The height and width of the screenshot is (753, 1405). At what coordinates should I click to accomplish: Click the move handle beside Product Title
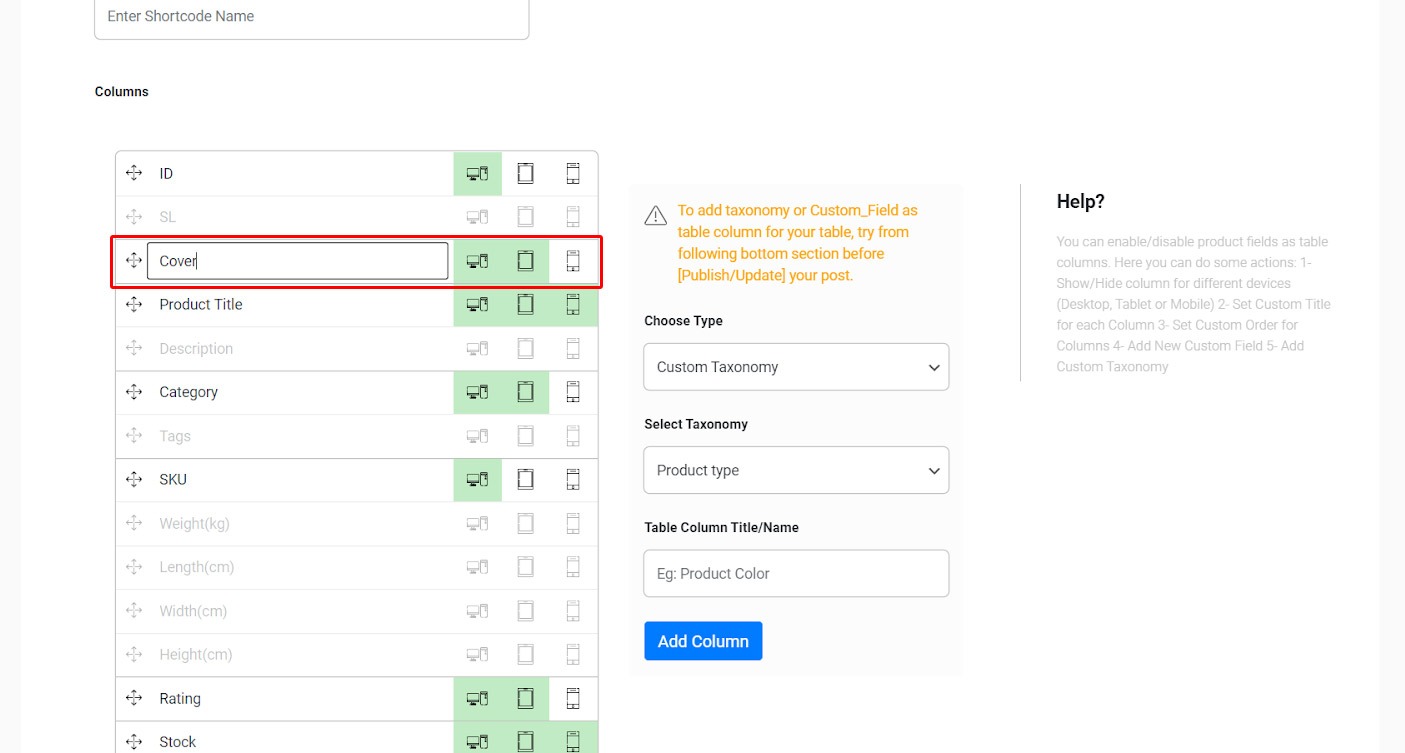[x=134, y=304]
